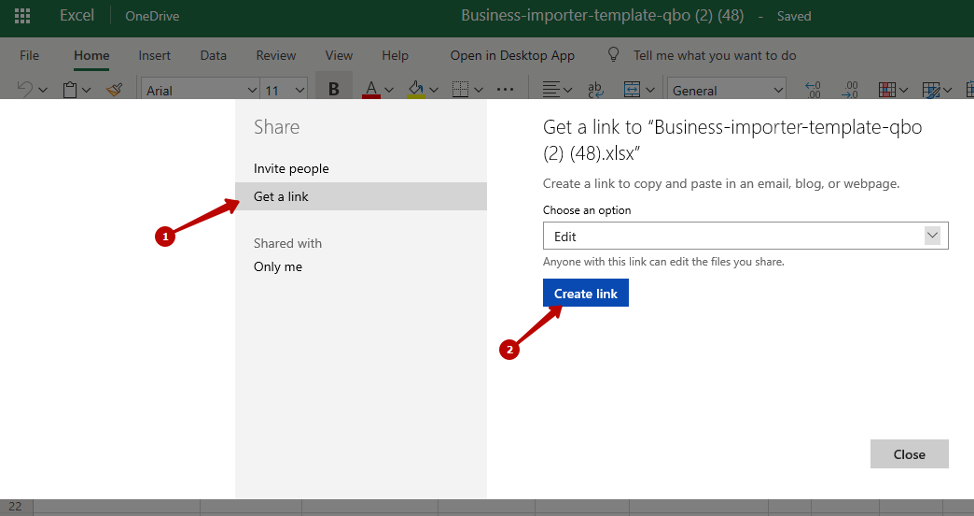Select the Format Painter brush
The width and height of the screenshot is (974, 516).
pyautogui.click(x=114, y=90)
